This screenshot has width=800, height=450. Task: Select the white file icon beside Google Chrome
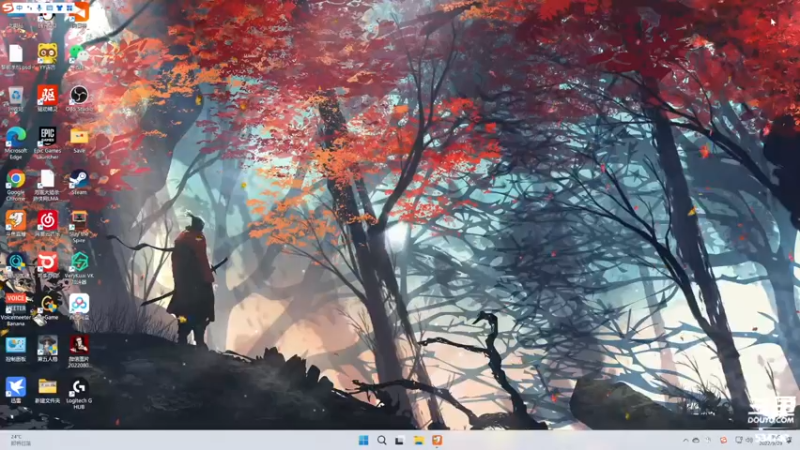pos(47,180)
